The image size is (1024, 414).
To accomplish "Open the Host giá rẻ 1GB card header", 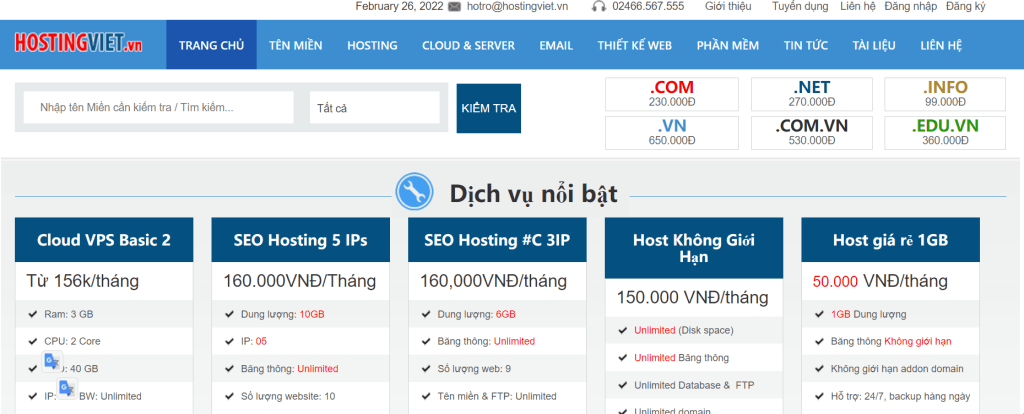I will [x=890, y=240].
